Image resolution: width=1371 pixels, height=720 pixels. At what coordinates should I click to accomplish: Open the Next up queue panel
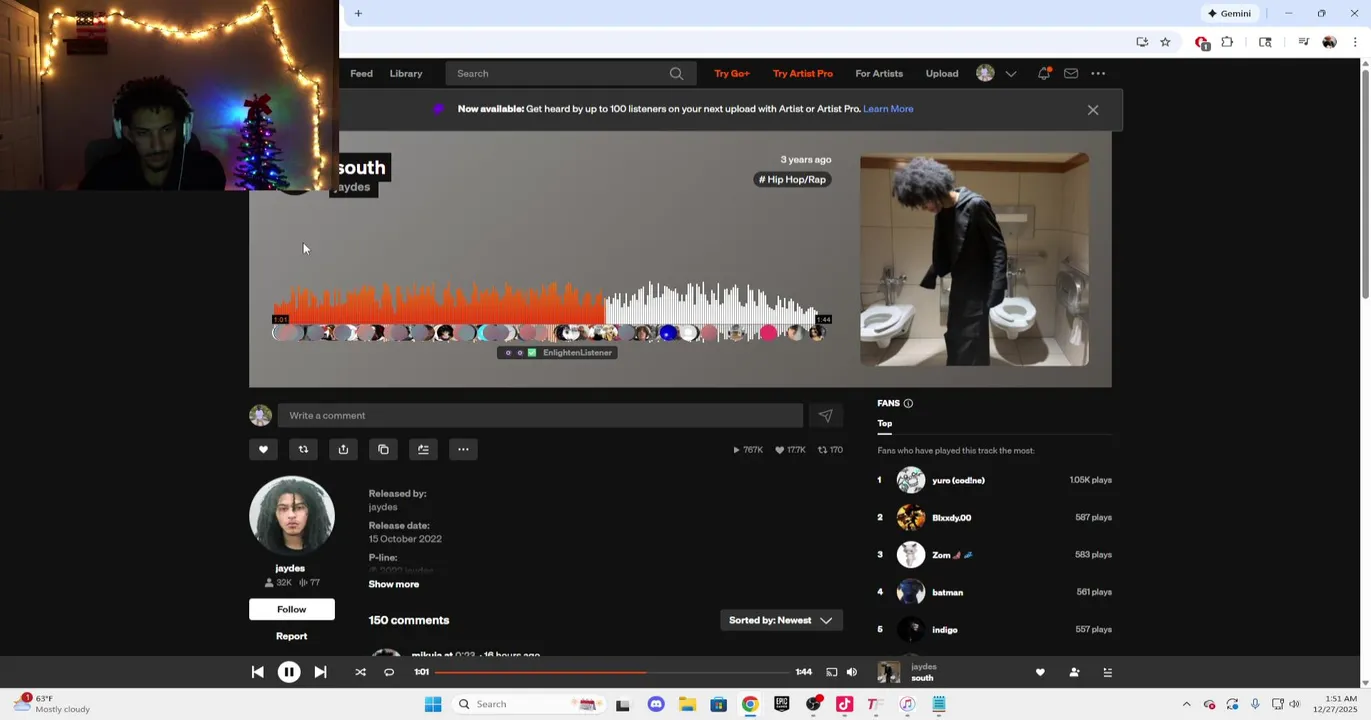(1107, 672)
